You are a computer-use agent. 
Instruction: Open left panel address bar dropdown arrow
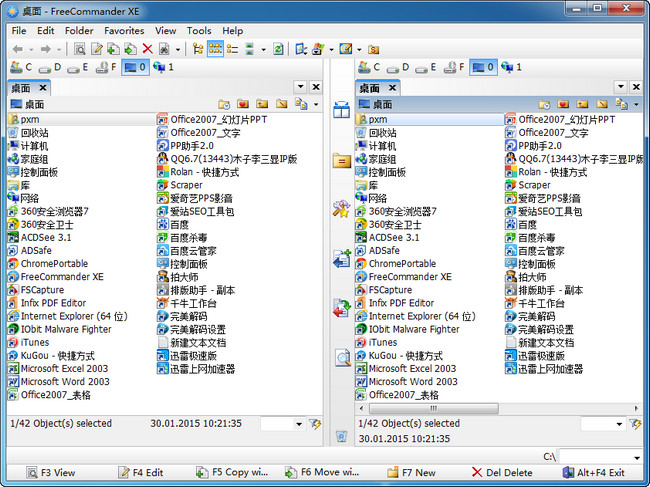316,105
